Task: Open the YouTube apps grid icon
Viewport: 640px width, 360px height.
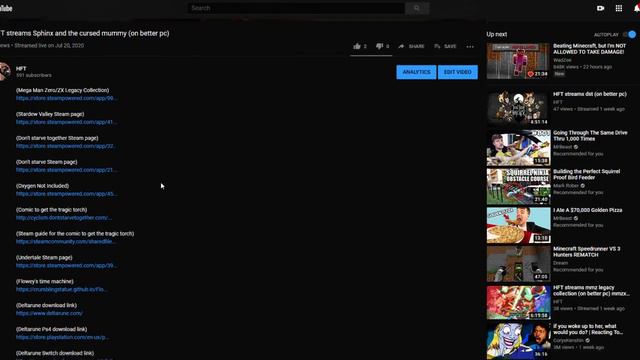Action: click(619, 8)
